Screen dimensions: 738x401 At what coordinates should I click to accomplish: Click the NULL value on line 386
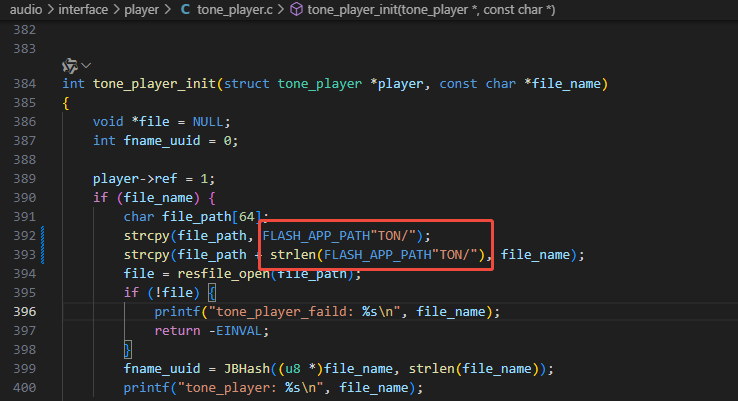click(x=208, y=122)
